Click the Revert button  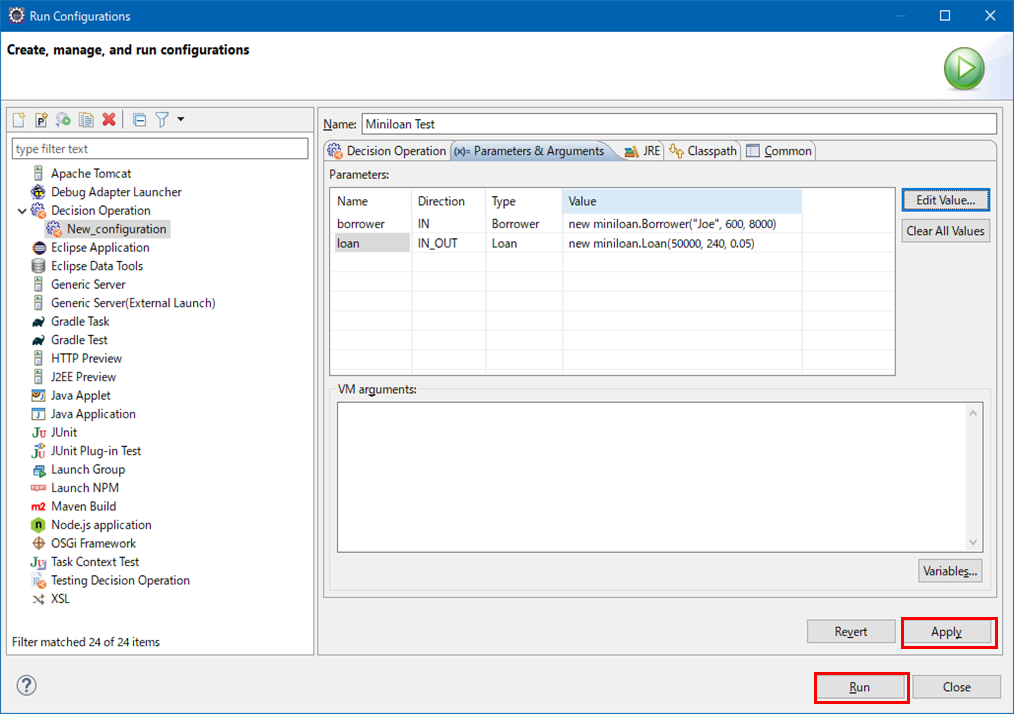pyautogui.click(x=851, y=632)
